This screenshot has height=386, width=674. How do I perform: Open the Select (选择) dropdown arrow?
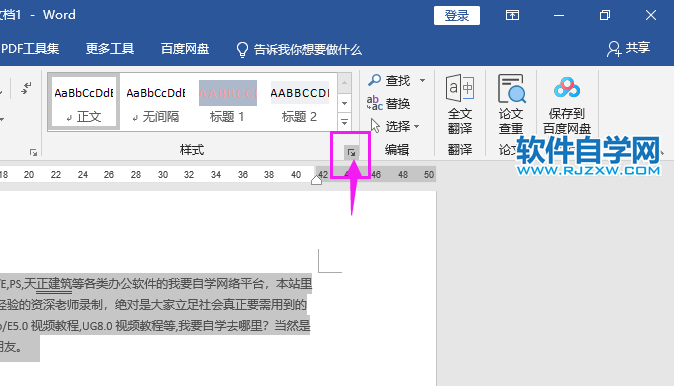417,126
